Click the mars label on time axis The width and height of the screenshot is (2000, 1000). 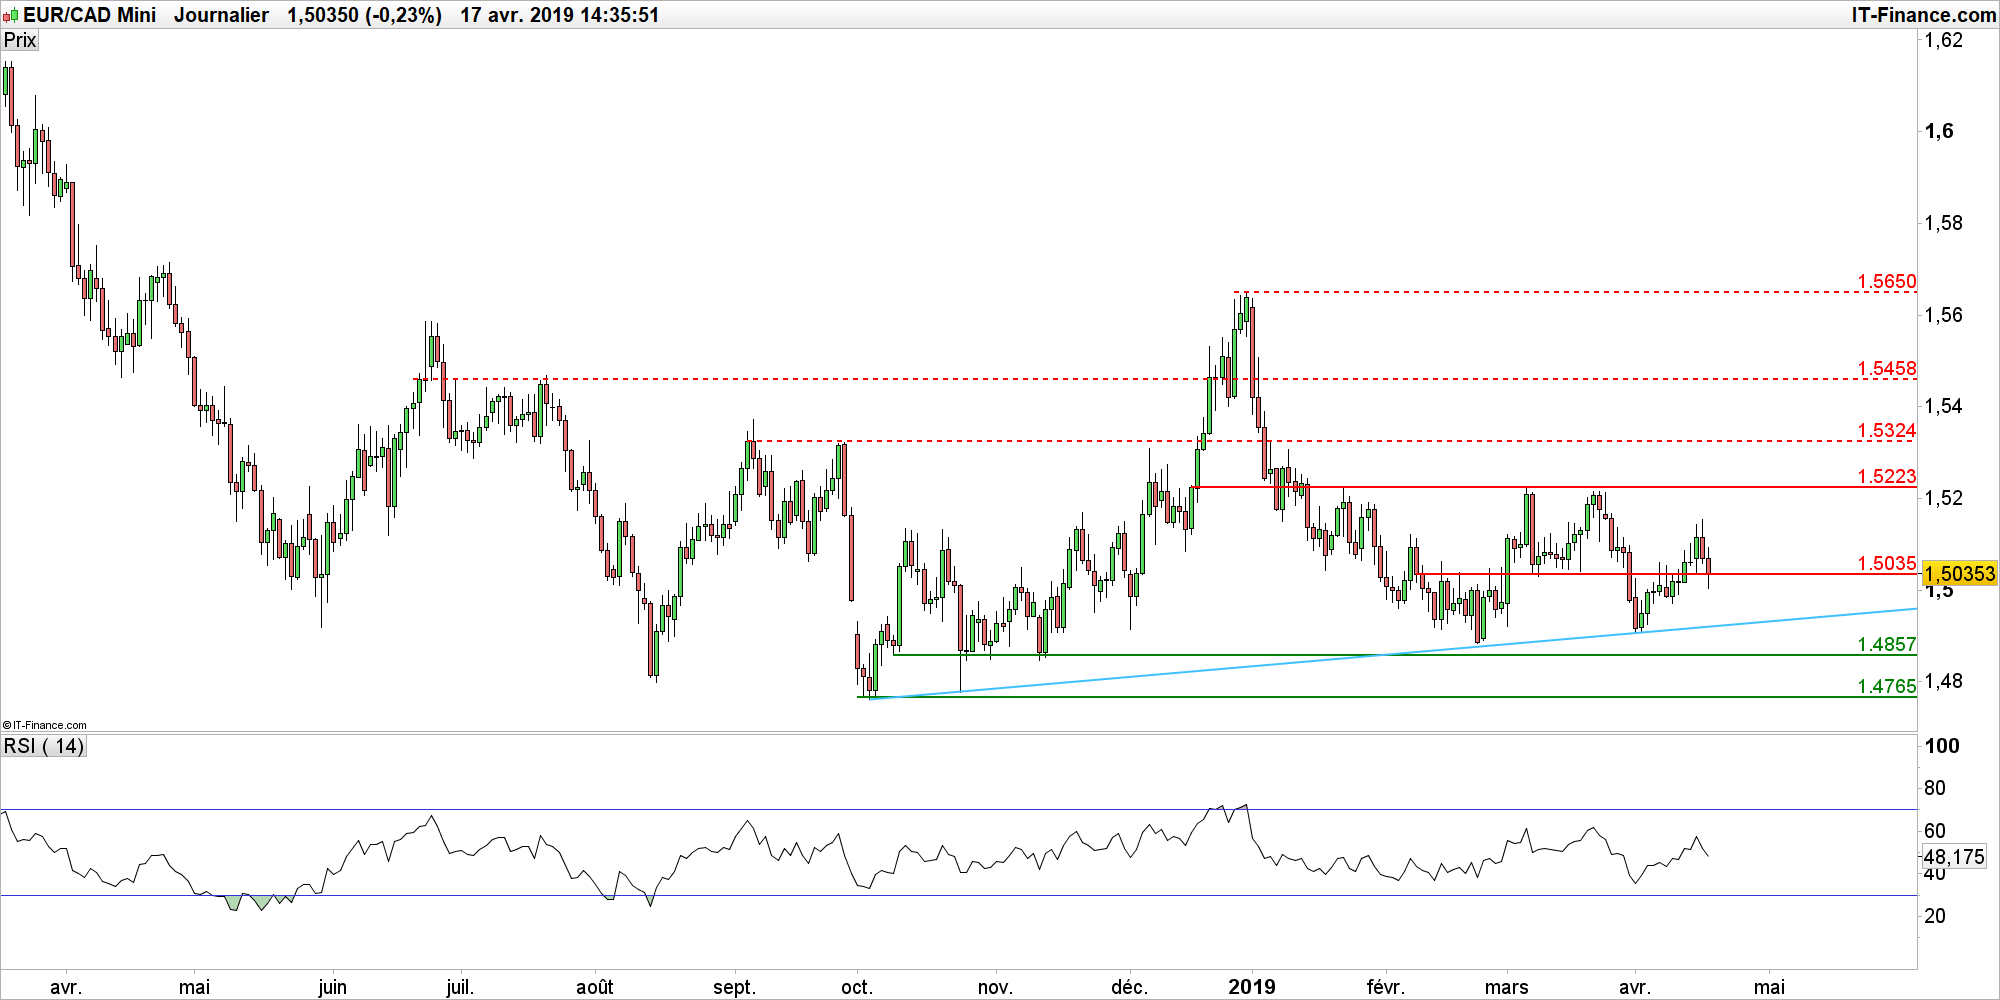click(1506, 987)
